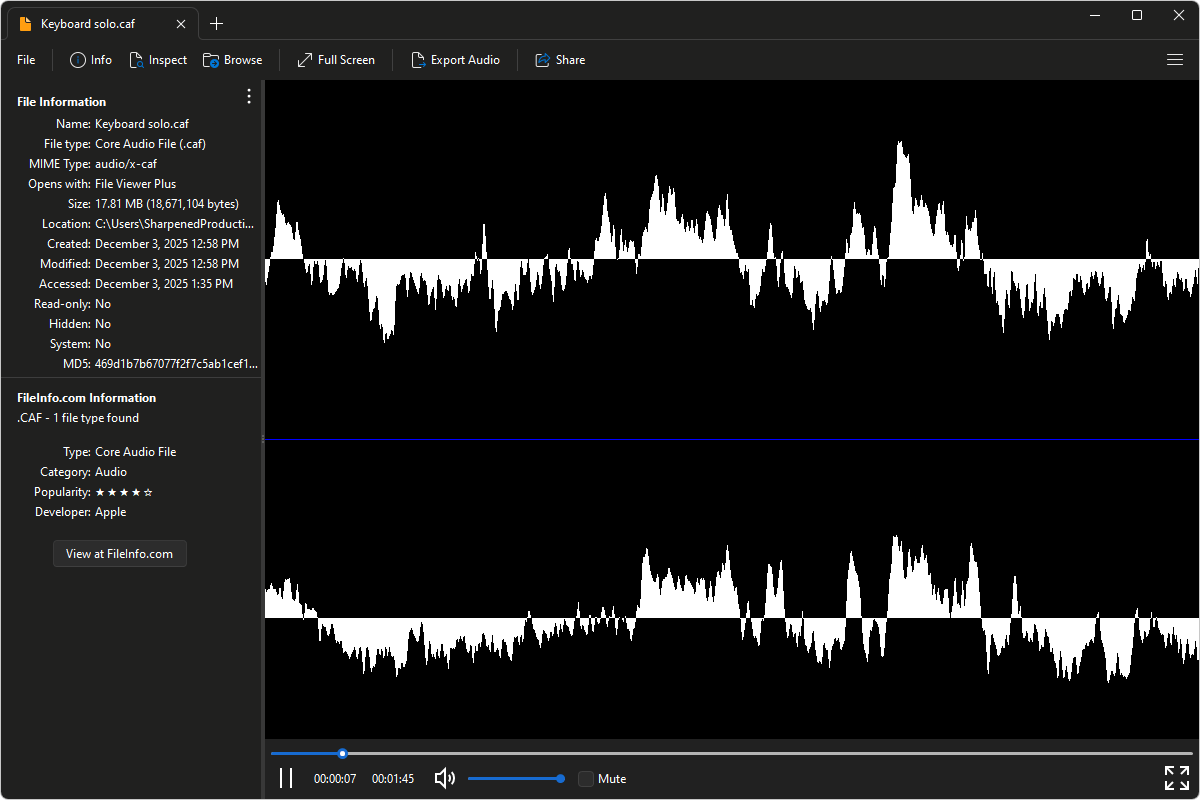The image size is (1200, 800).
Task: Click the speaker icon to mute audio
Action: pos(444,778)
